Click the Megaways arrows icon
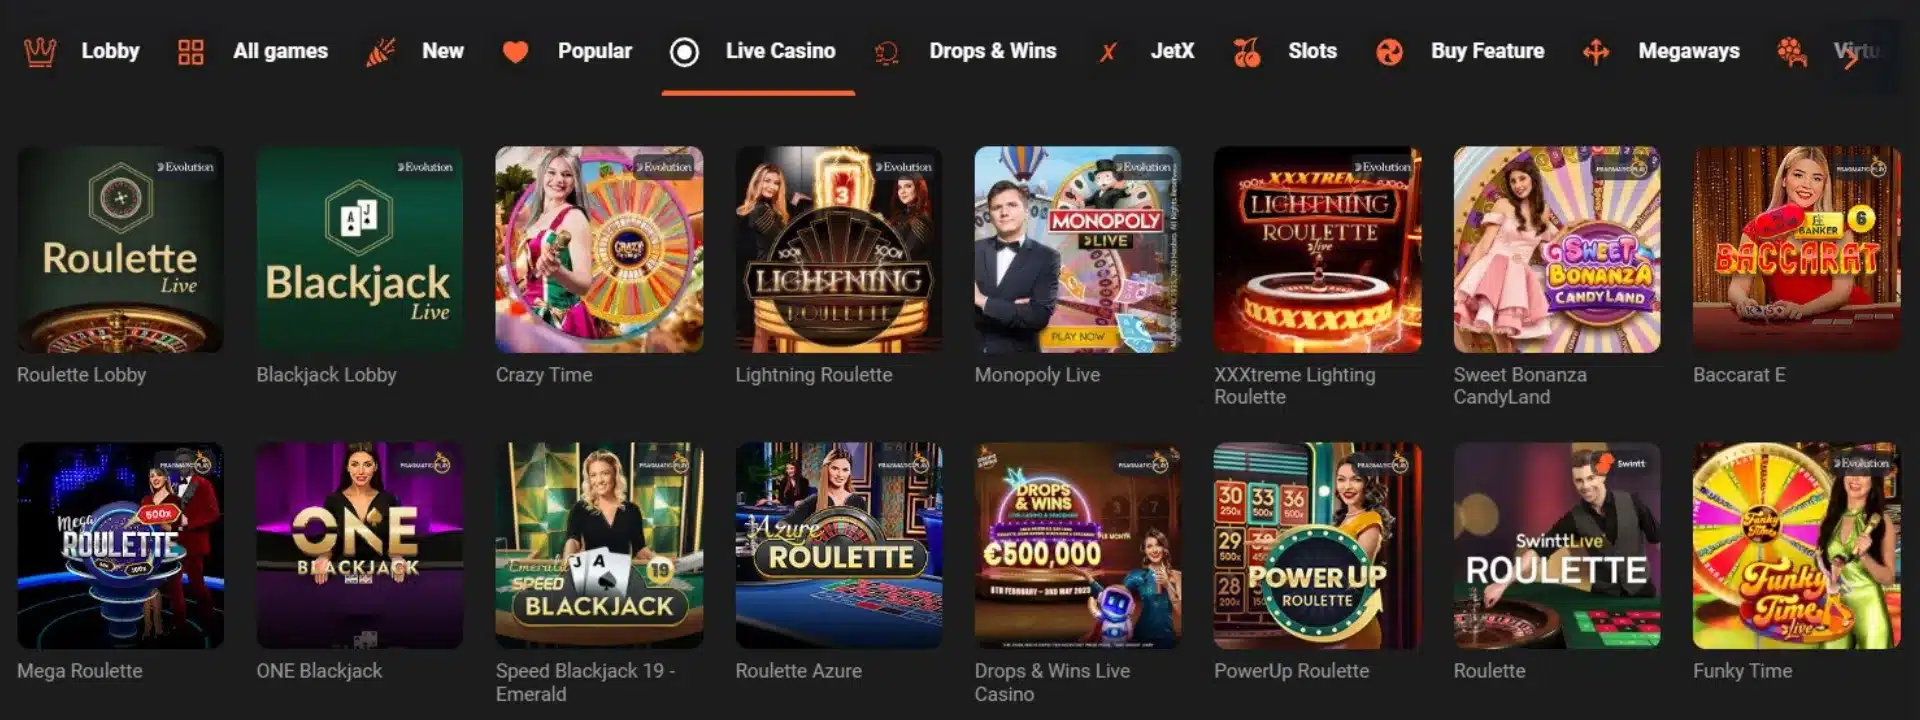 tap(1596, 52)
